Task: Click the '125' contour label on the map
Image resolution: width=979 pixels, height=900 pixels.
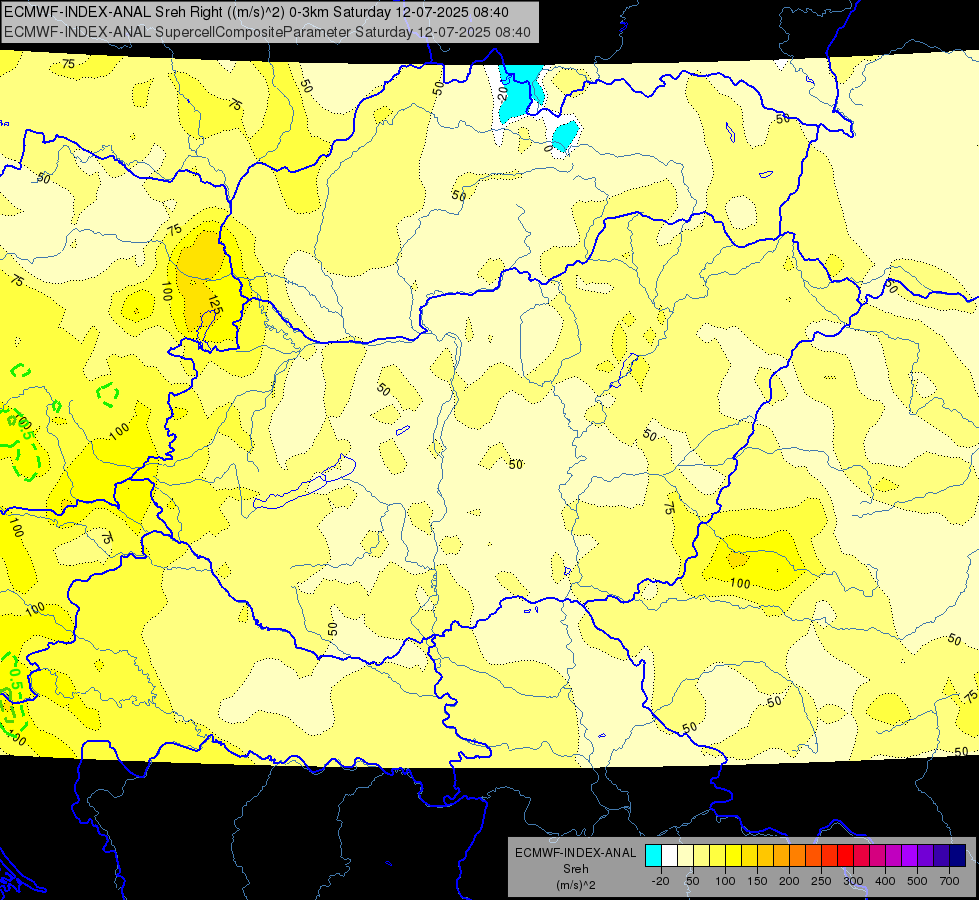Action: [x=215, y=305]
